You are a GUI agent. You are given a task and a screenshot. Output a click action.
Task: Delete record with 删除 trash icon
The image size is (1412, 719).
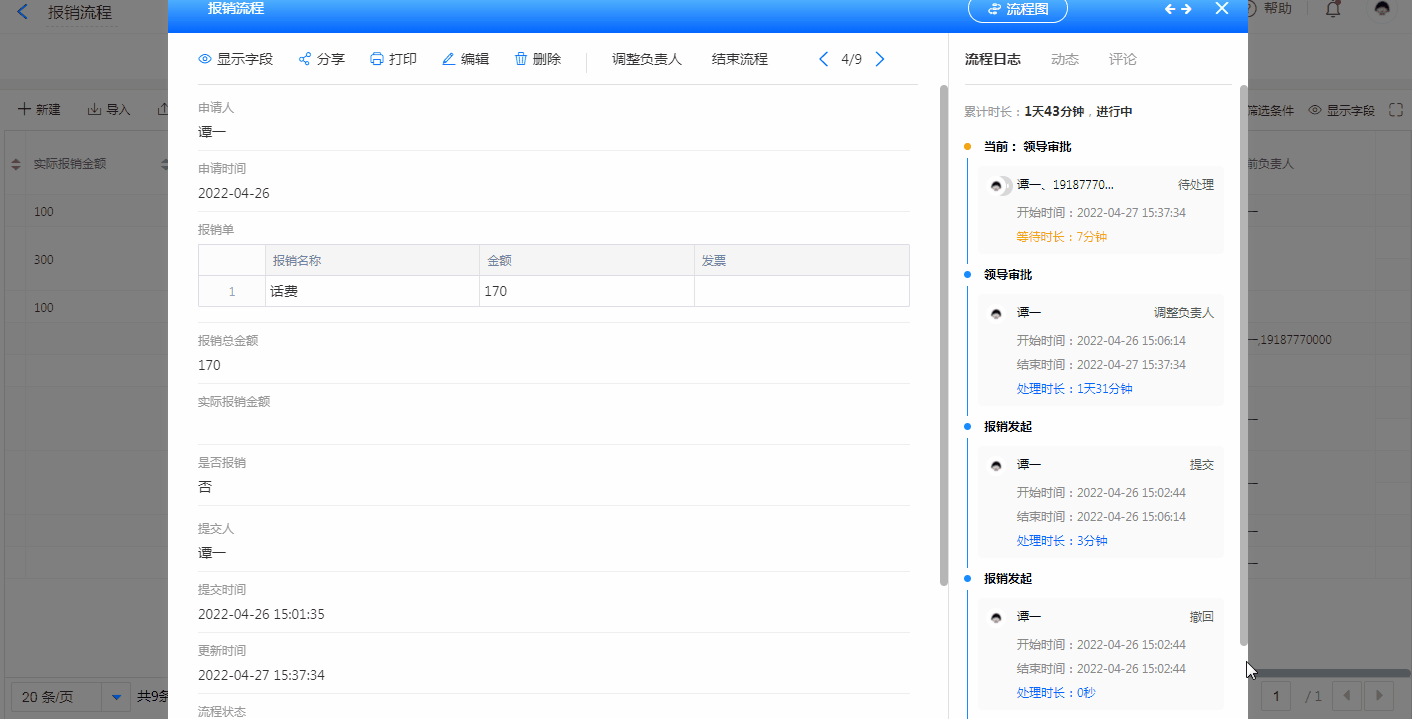coord(521,59)
